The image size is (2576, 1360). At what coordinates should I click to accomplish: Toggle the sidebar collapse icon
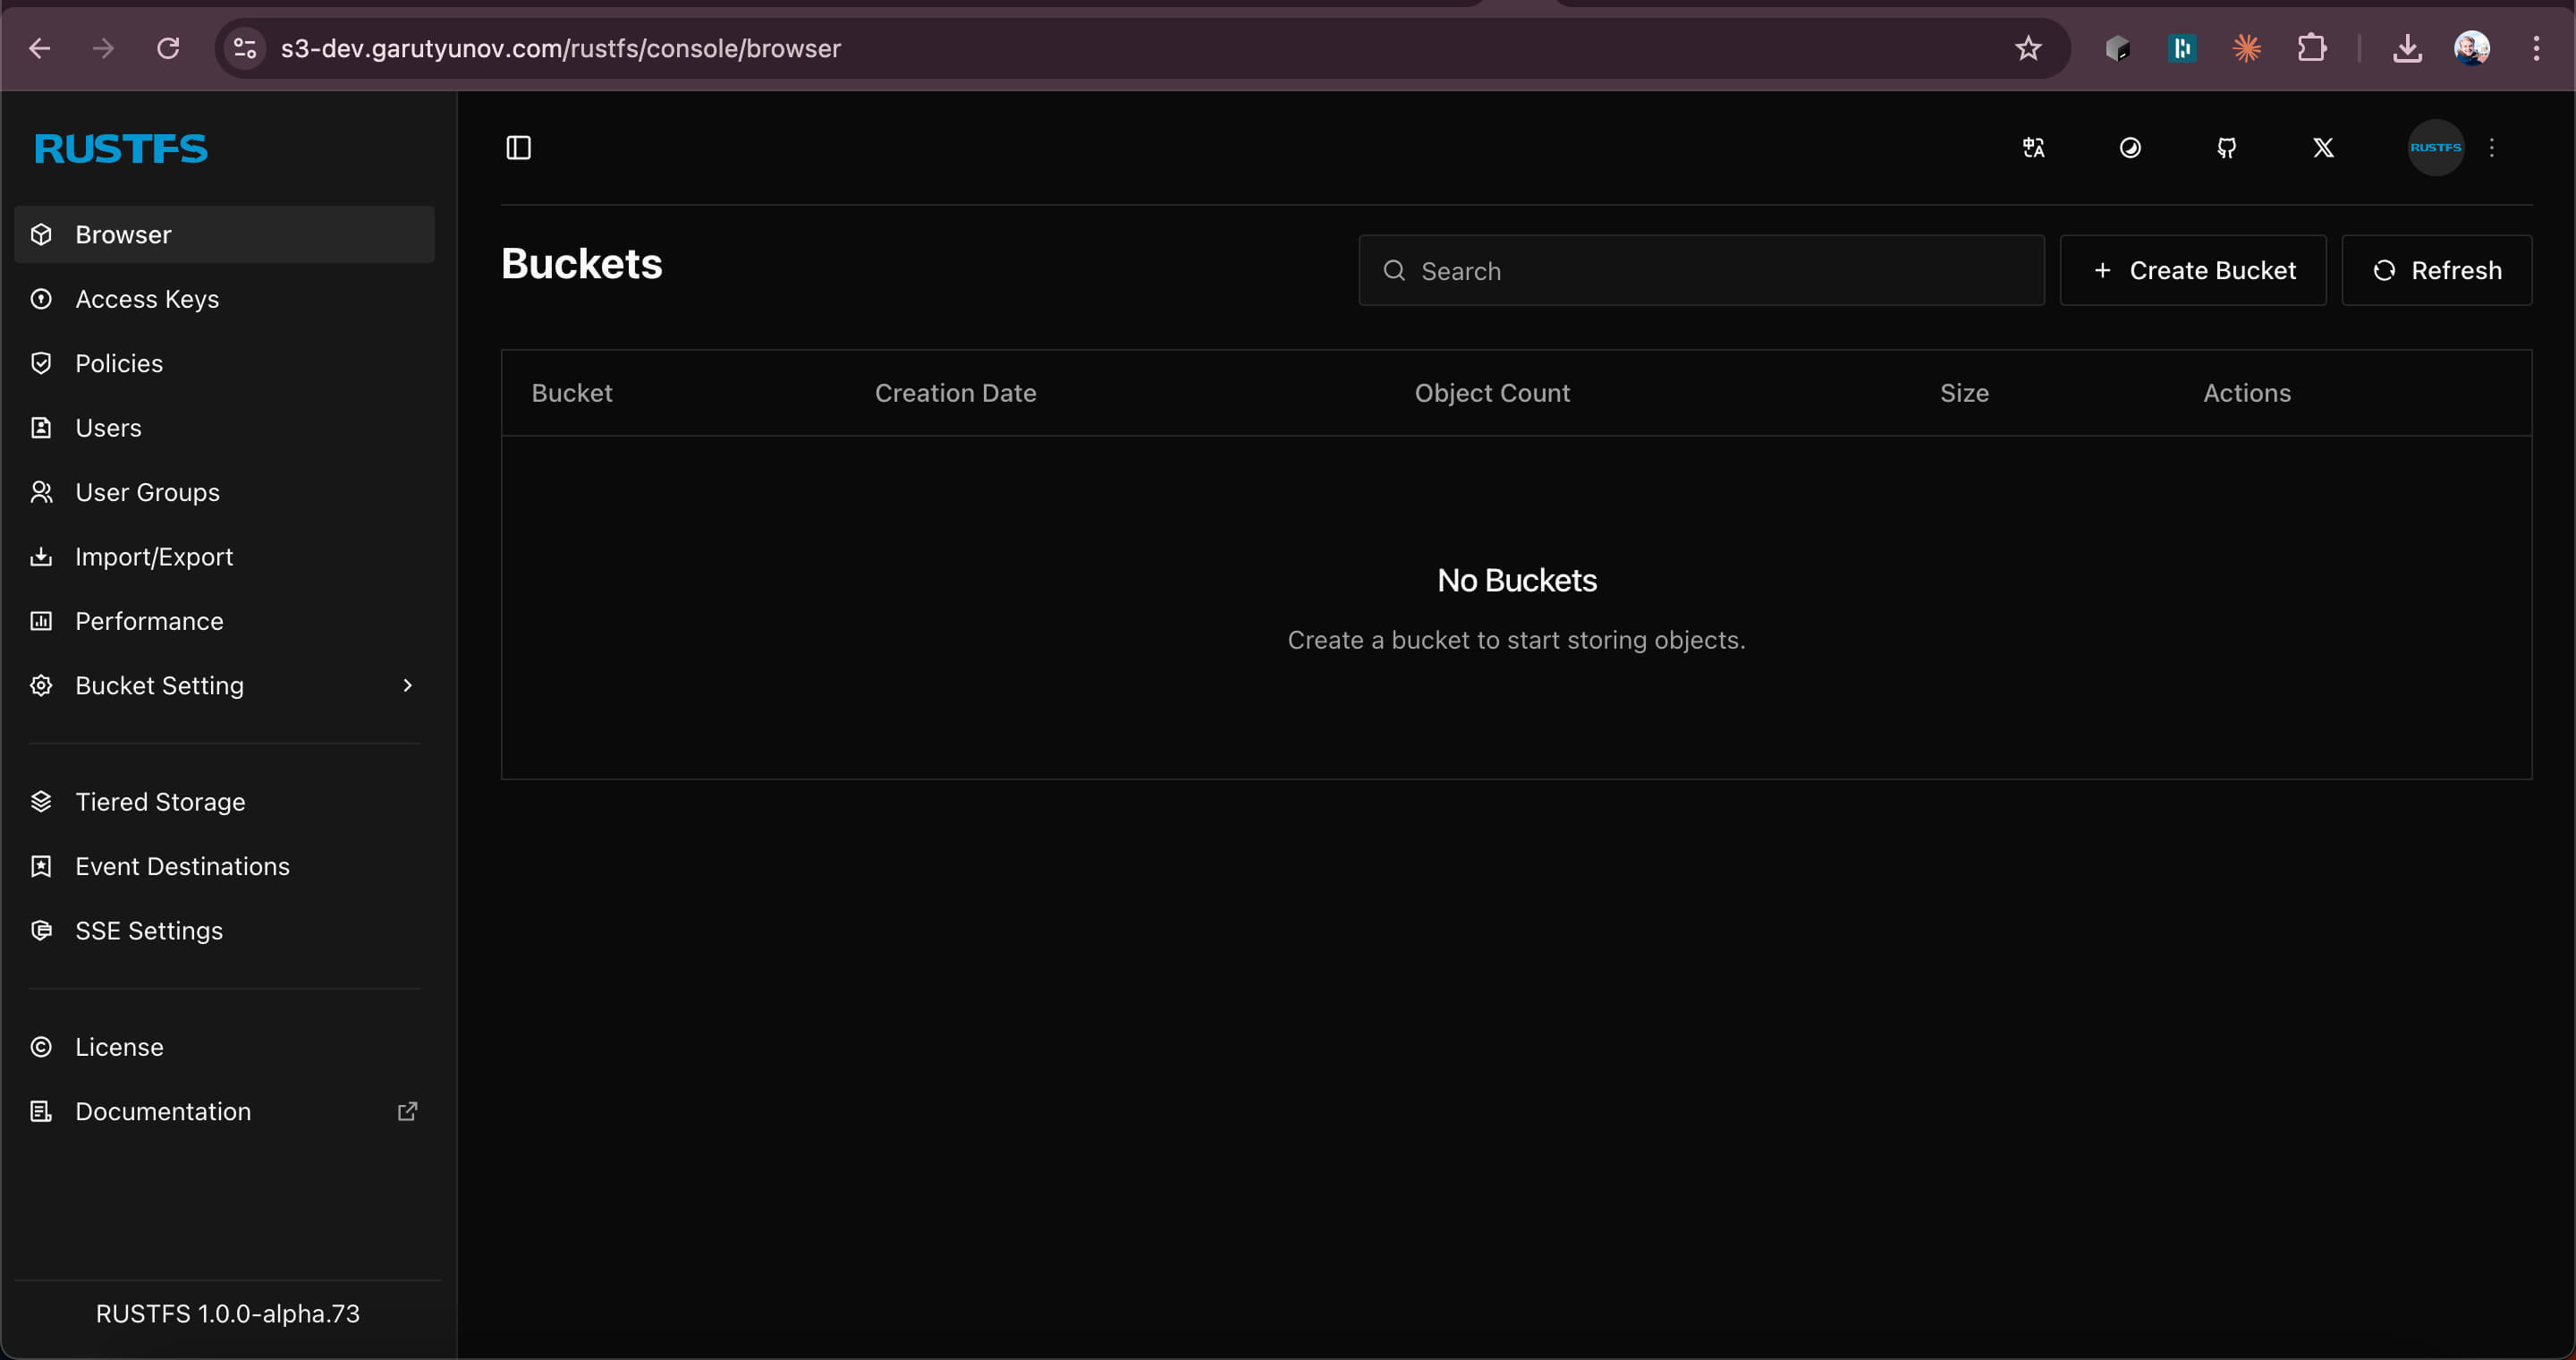(518, 148)
